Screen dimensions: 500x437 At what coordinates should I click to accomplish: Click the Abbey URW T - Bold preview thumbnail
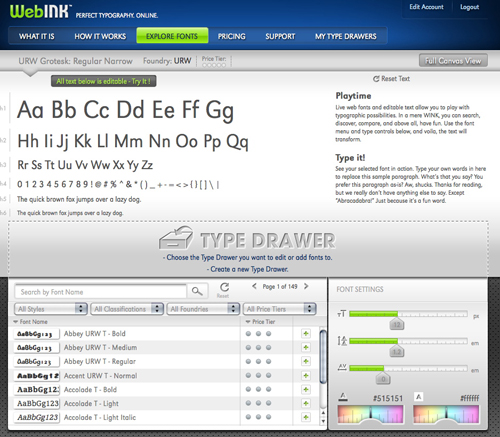click(36, 334)
